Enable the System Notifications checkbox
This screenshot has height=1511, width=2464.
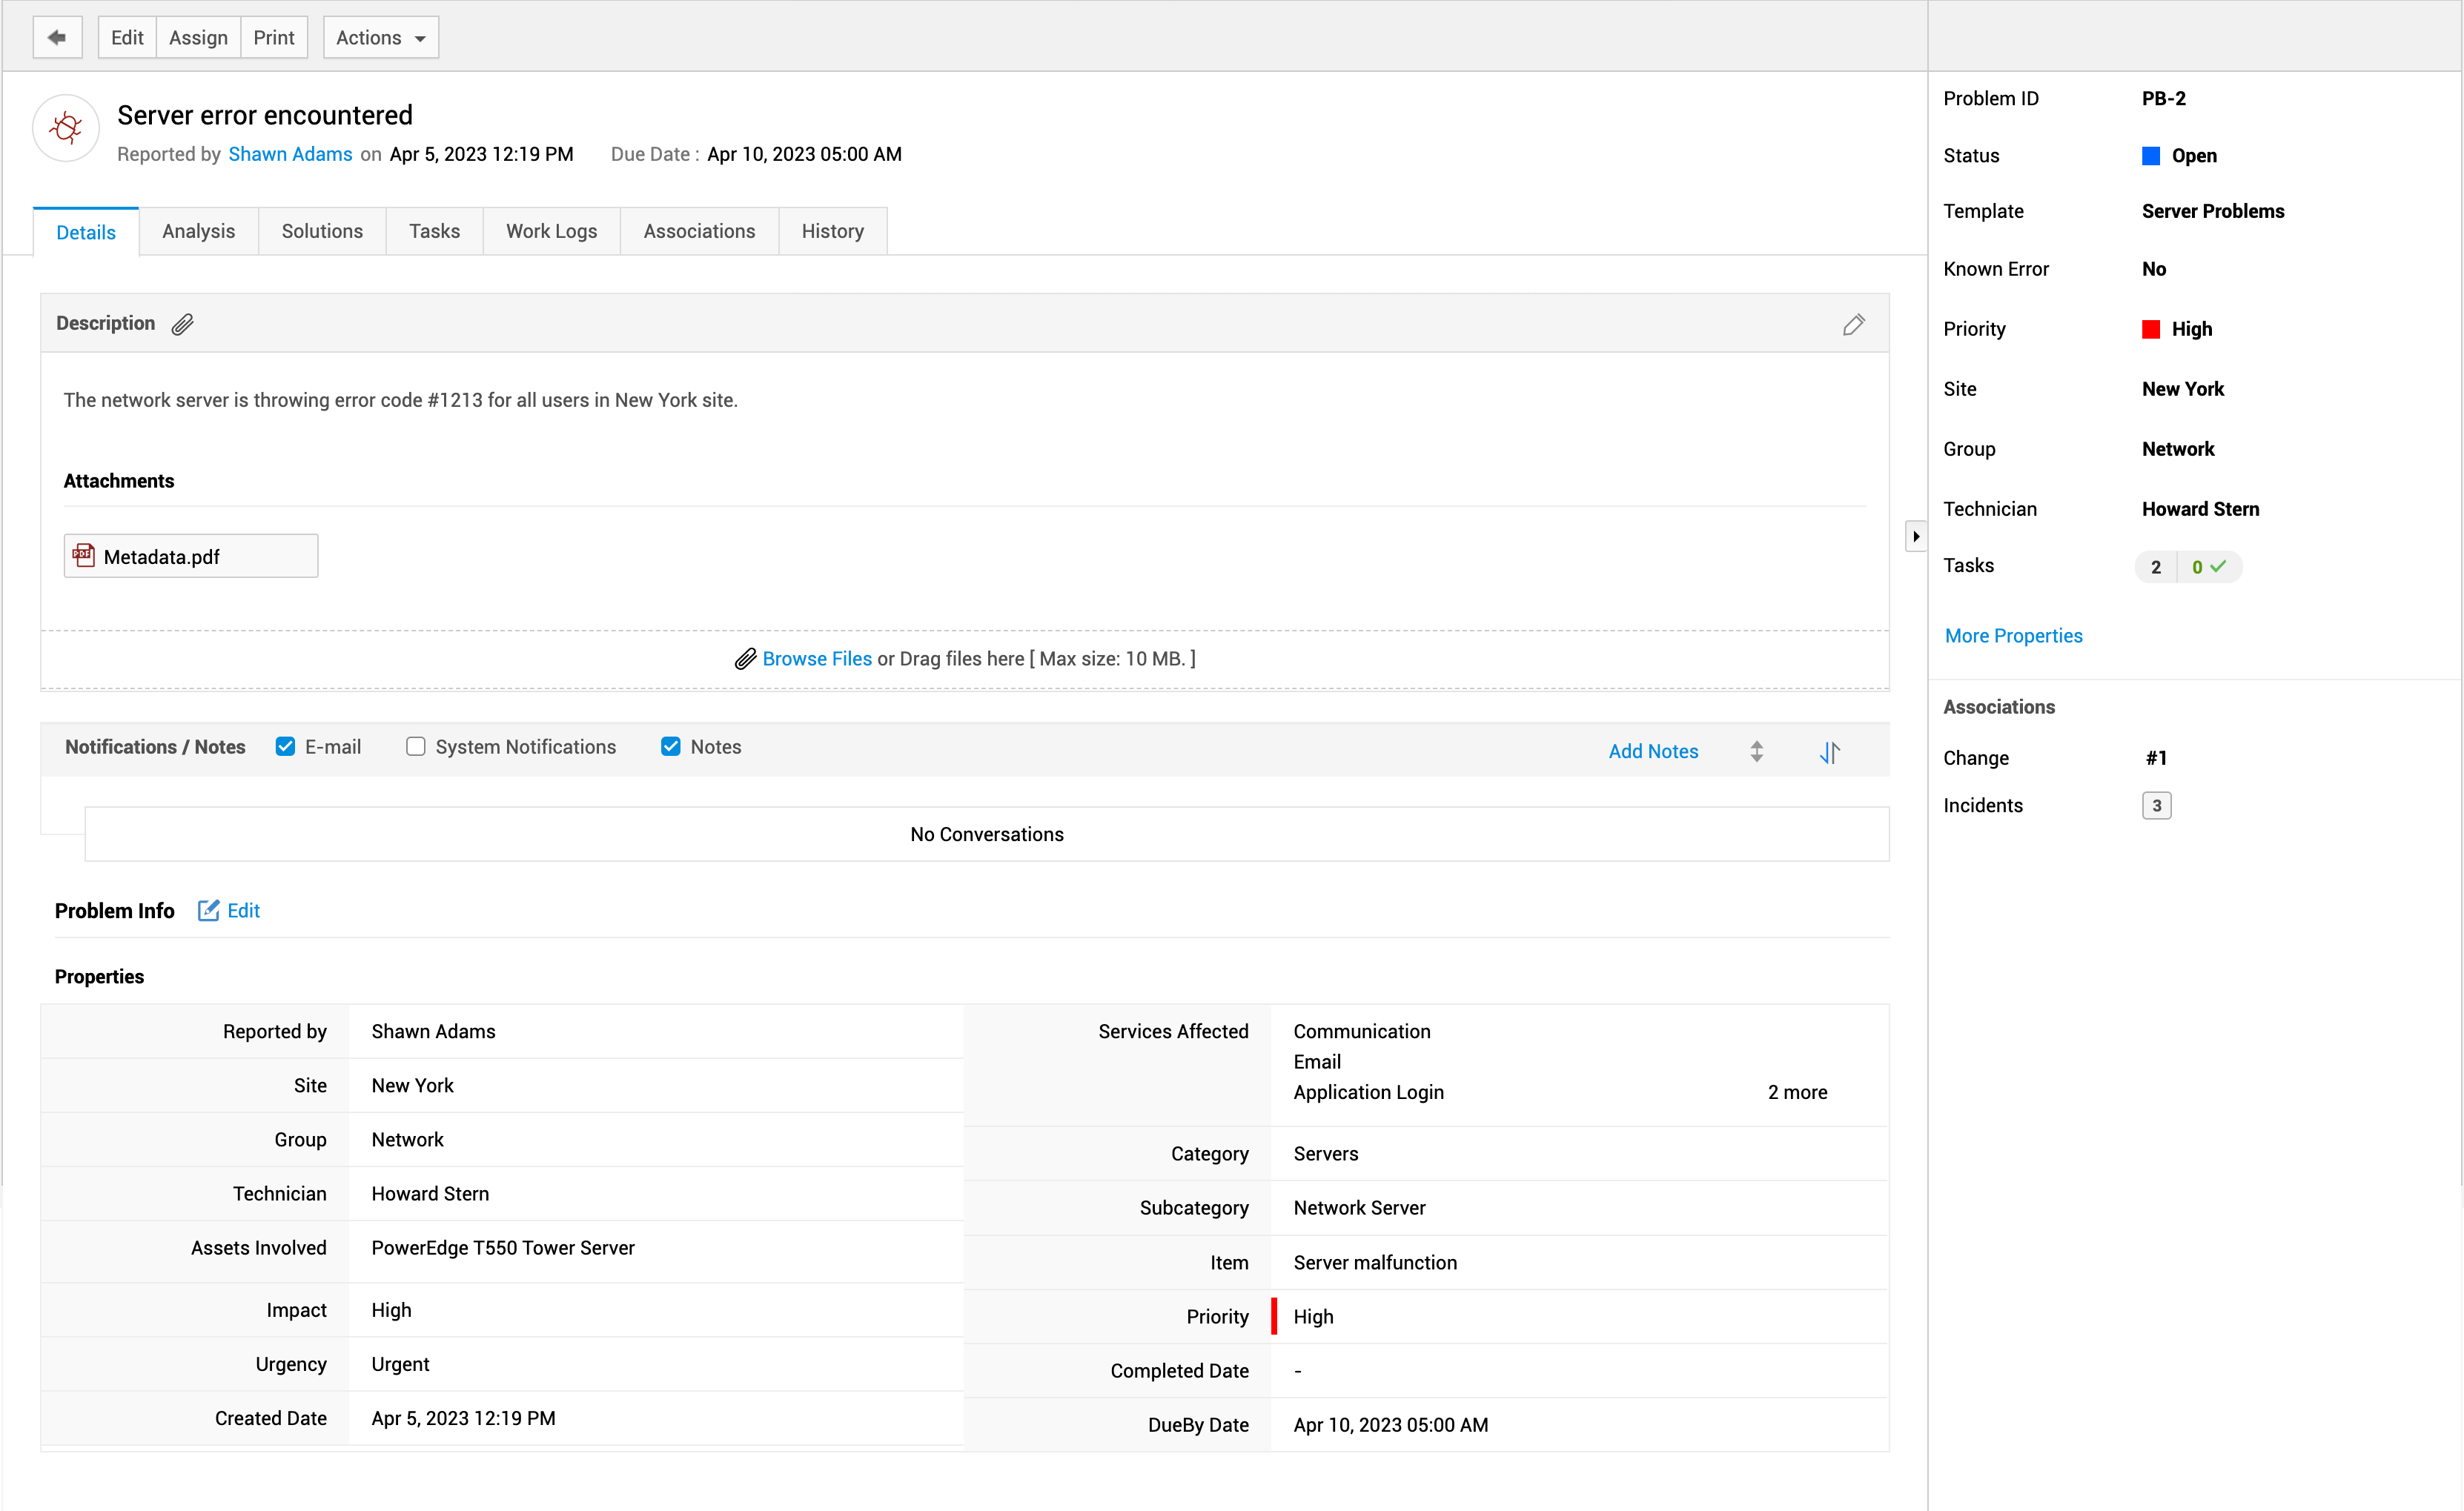416,747
